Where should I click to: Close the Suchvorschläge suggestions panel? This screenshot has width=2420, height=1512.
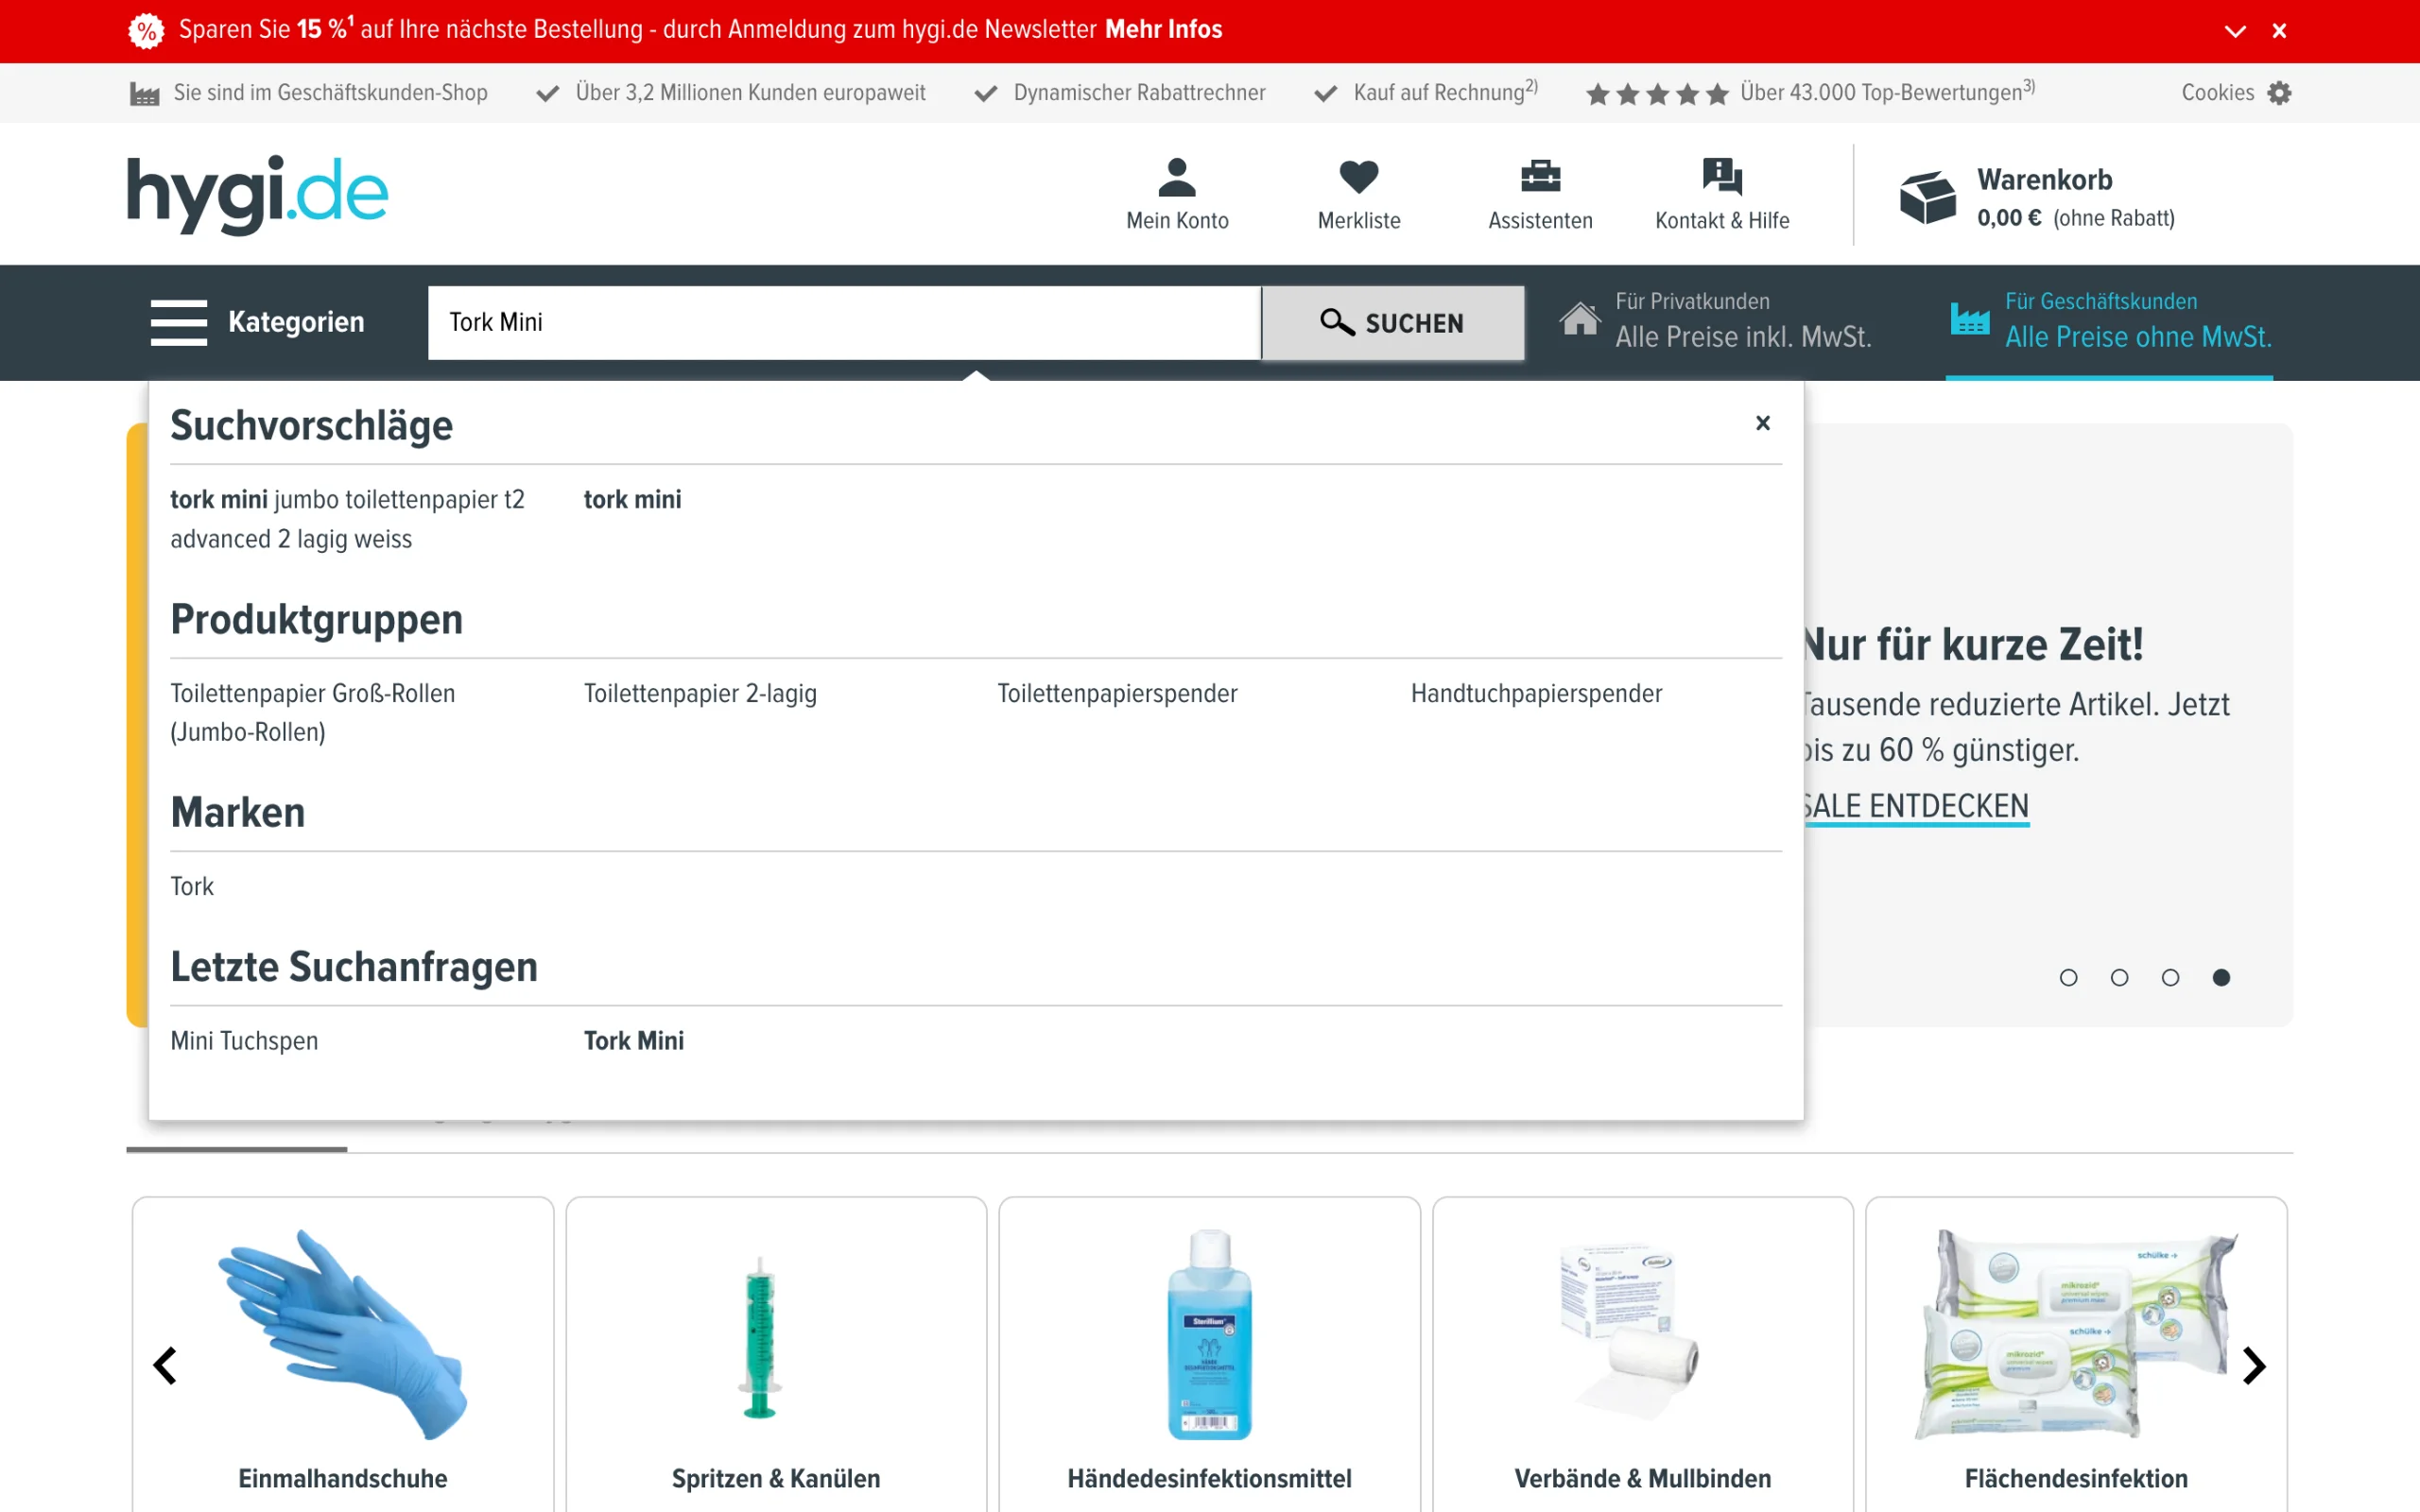coord(1763,423)
